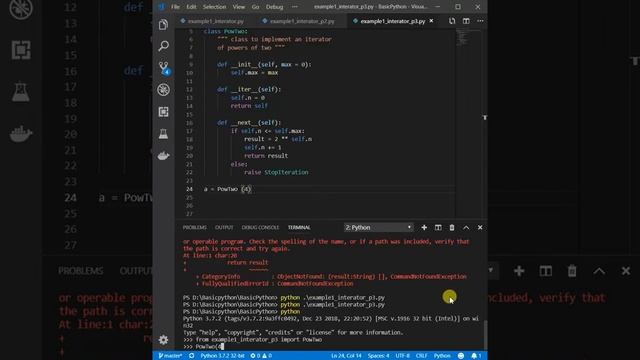
Task: Open the Go menu
Action: click(256, 7)
